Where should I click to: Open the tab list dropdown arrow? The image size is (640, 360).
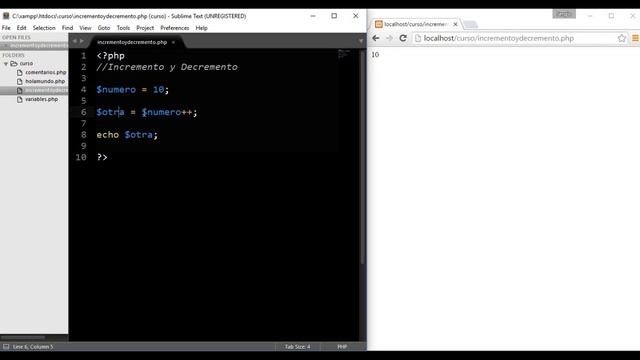(x=361, y=41)
